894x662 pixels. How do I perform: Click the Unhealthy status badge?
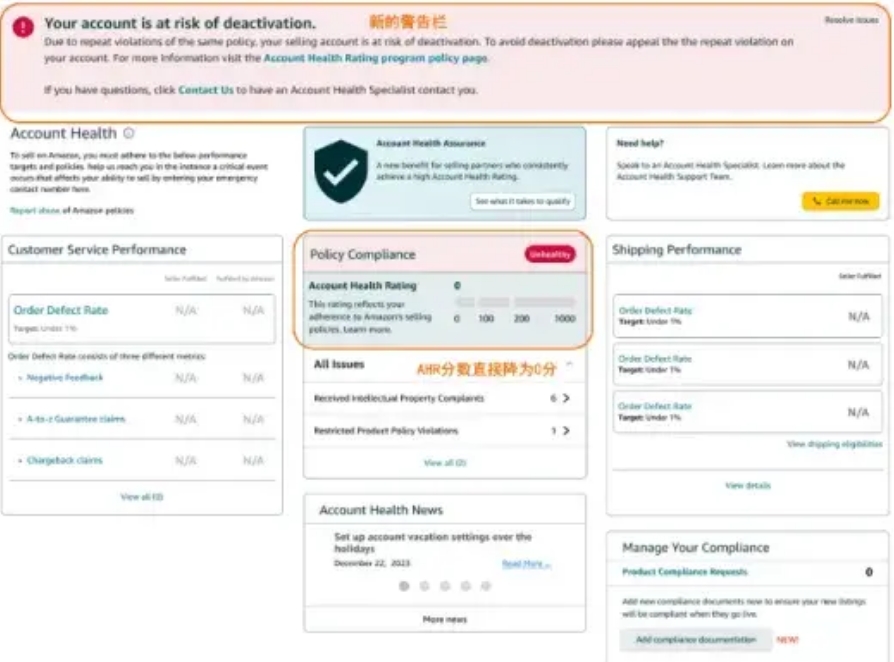(x=550, y=255)
